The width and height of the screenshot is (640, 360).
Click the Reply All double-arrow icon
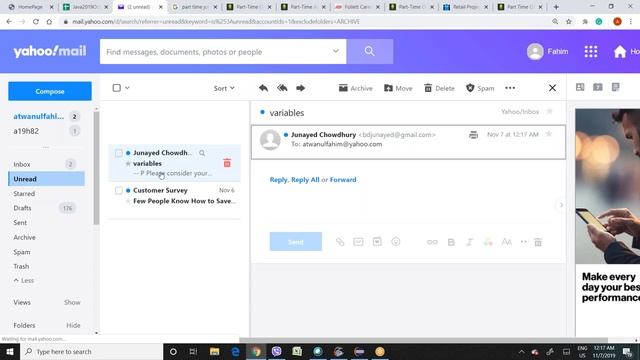pos(282,88)
